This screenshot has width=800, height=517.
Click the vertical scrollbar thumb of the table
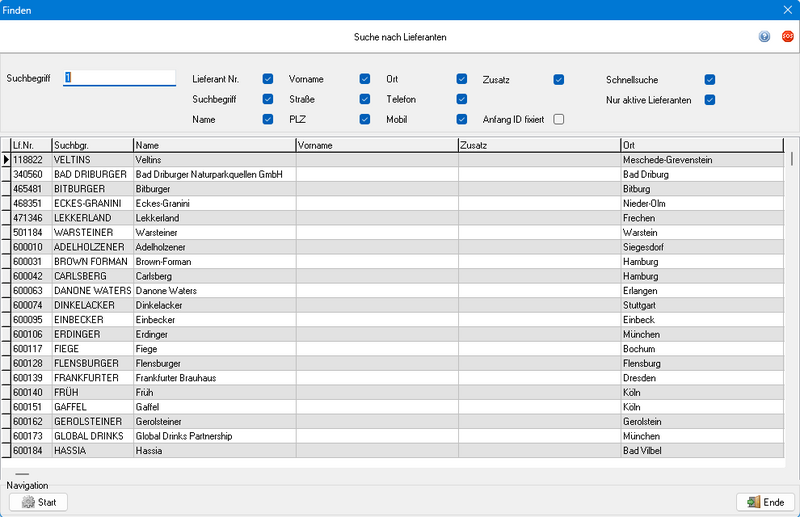pos(792,159)
